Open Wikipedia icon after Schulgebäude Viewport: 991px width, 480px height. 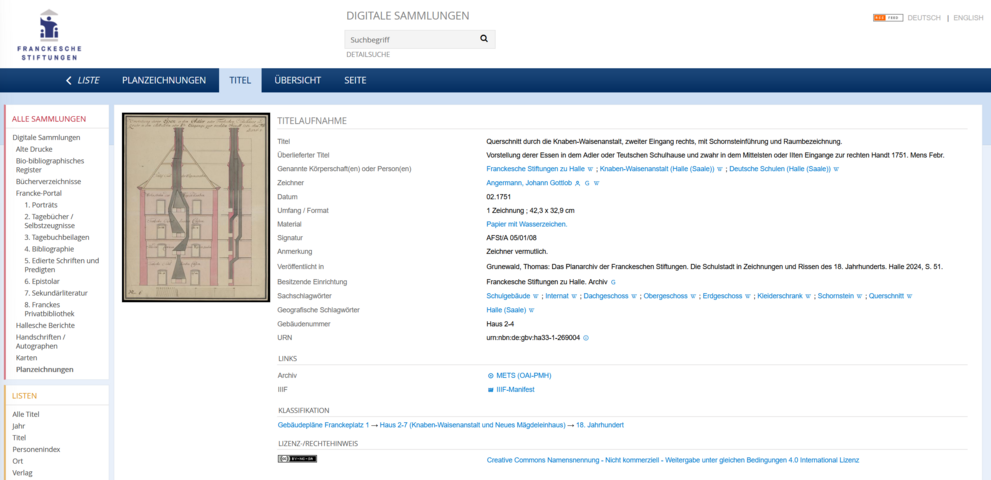click(x=535, y=296)
